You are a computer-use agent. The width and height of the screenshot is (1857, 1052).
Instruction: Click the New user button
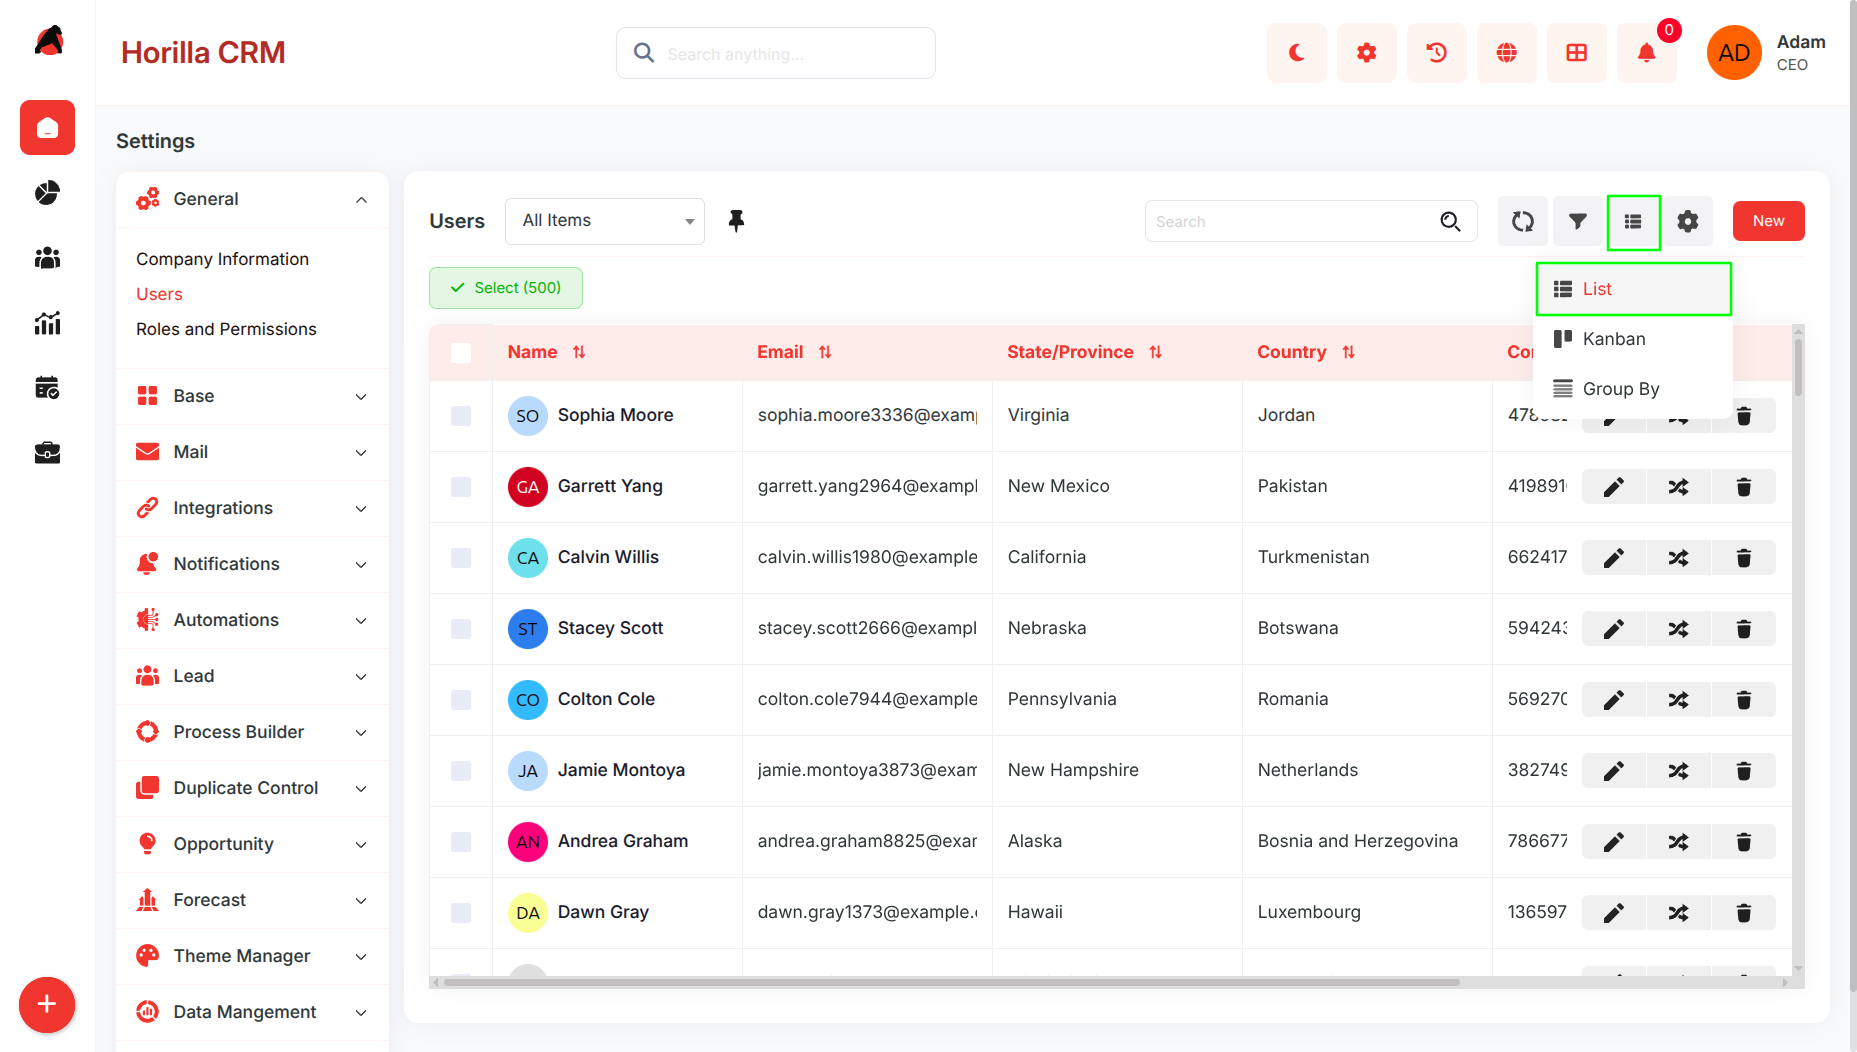click(x=1768, y=221)
